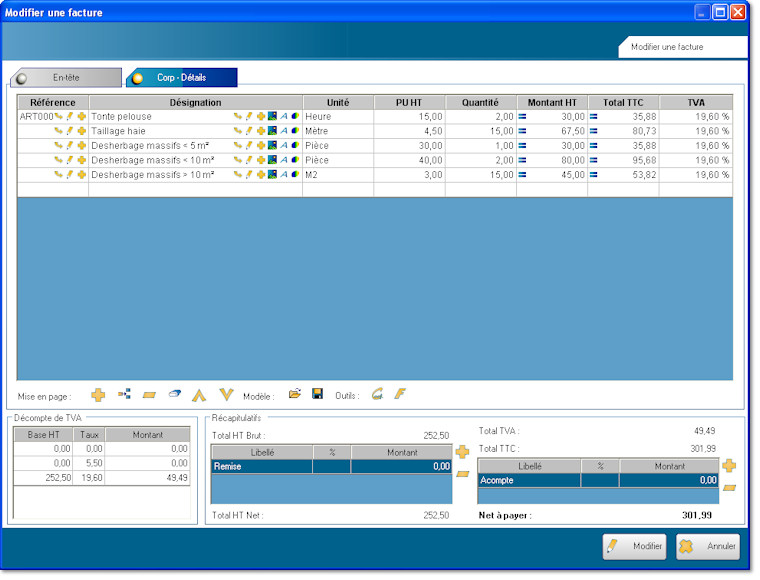Click the move down arrow in Mise en page
This screenshot has width=760, height=580.
226,395
